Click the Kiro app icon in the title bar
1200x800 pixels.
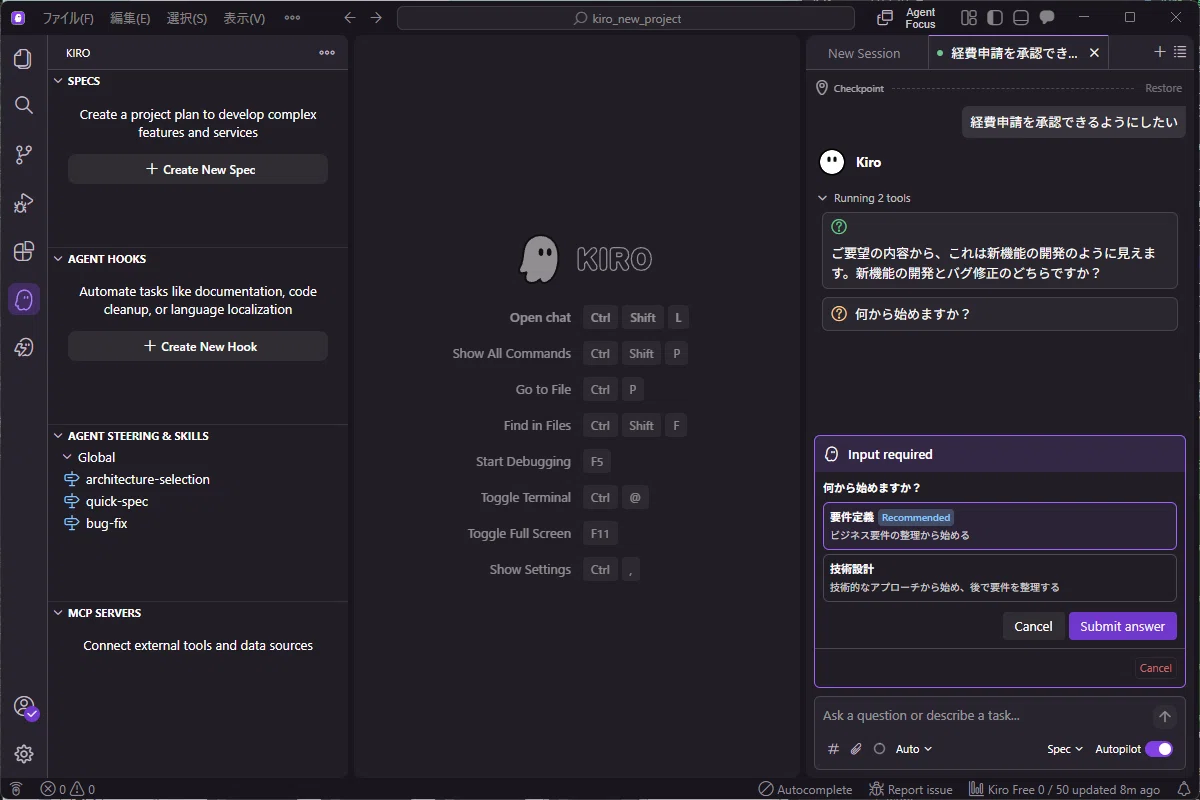pos(18,18)
